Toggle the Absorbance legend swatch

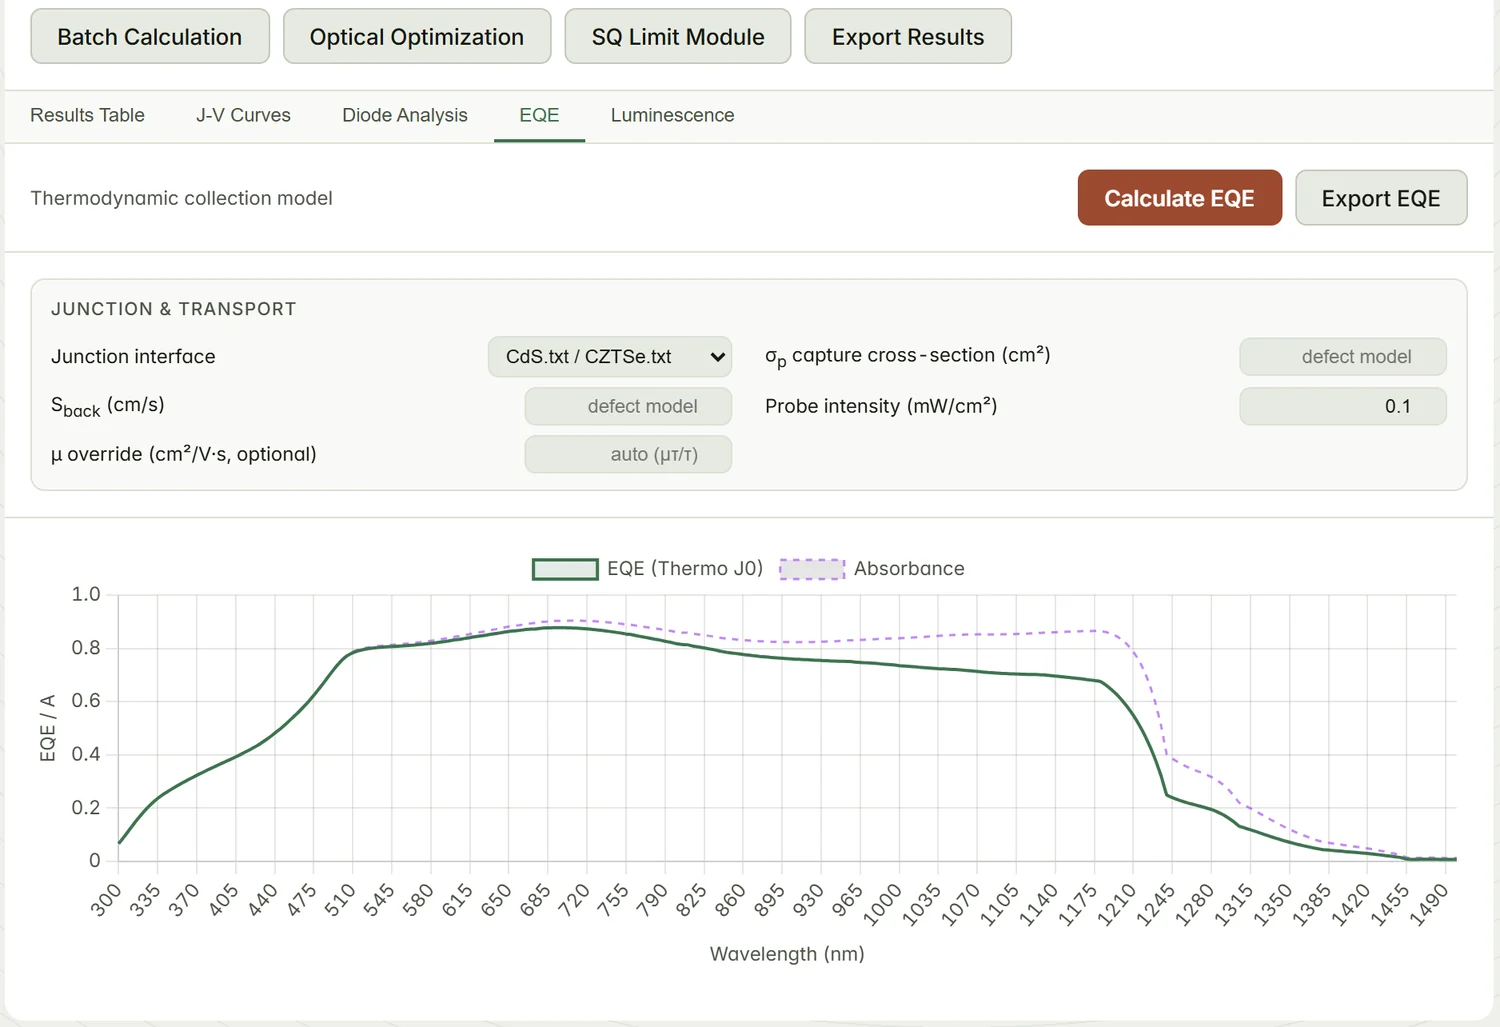[812, 569]
